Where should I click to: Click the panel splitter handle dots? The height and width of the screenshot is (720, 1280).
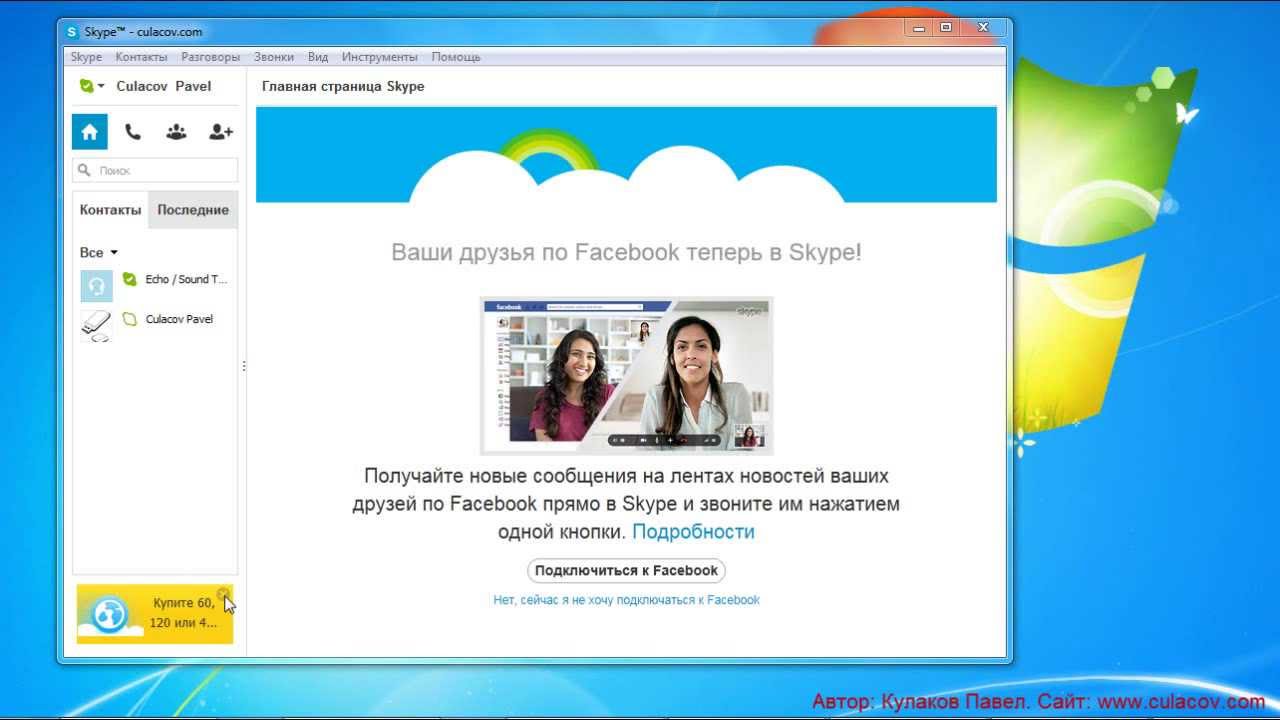(x=244, y=367)
